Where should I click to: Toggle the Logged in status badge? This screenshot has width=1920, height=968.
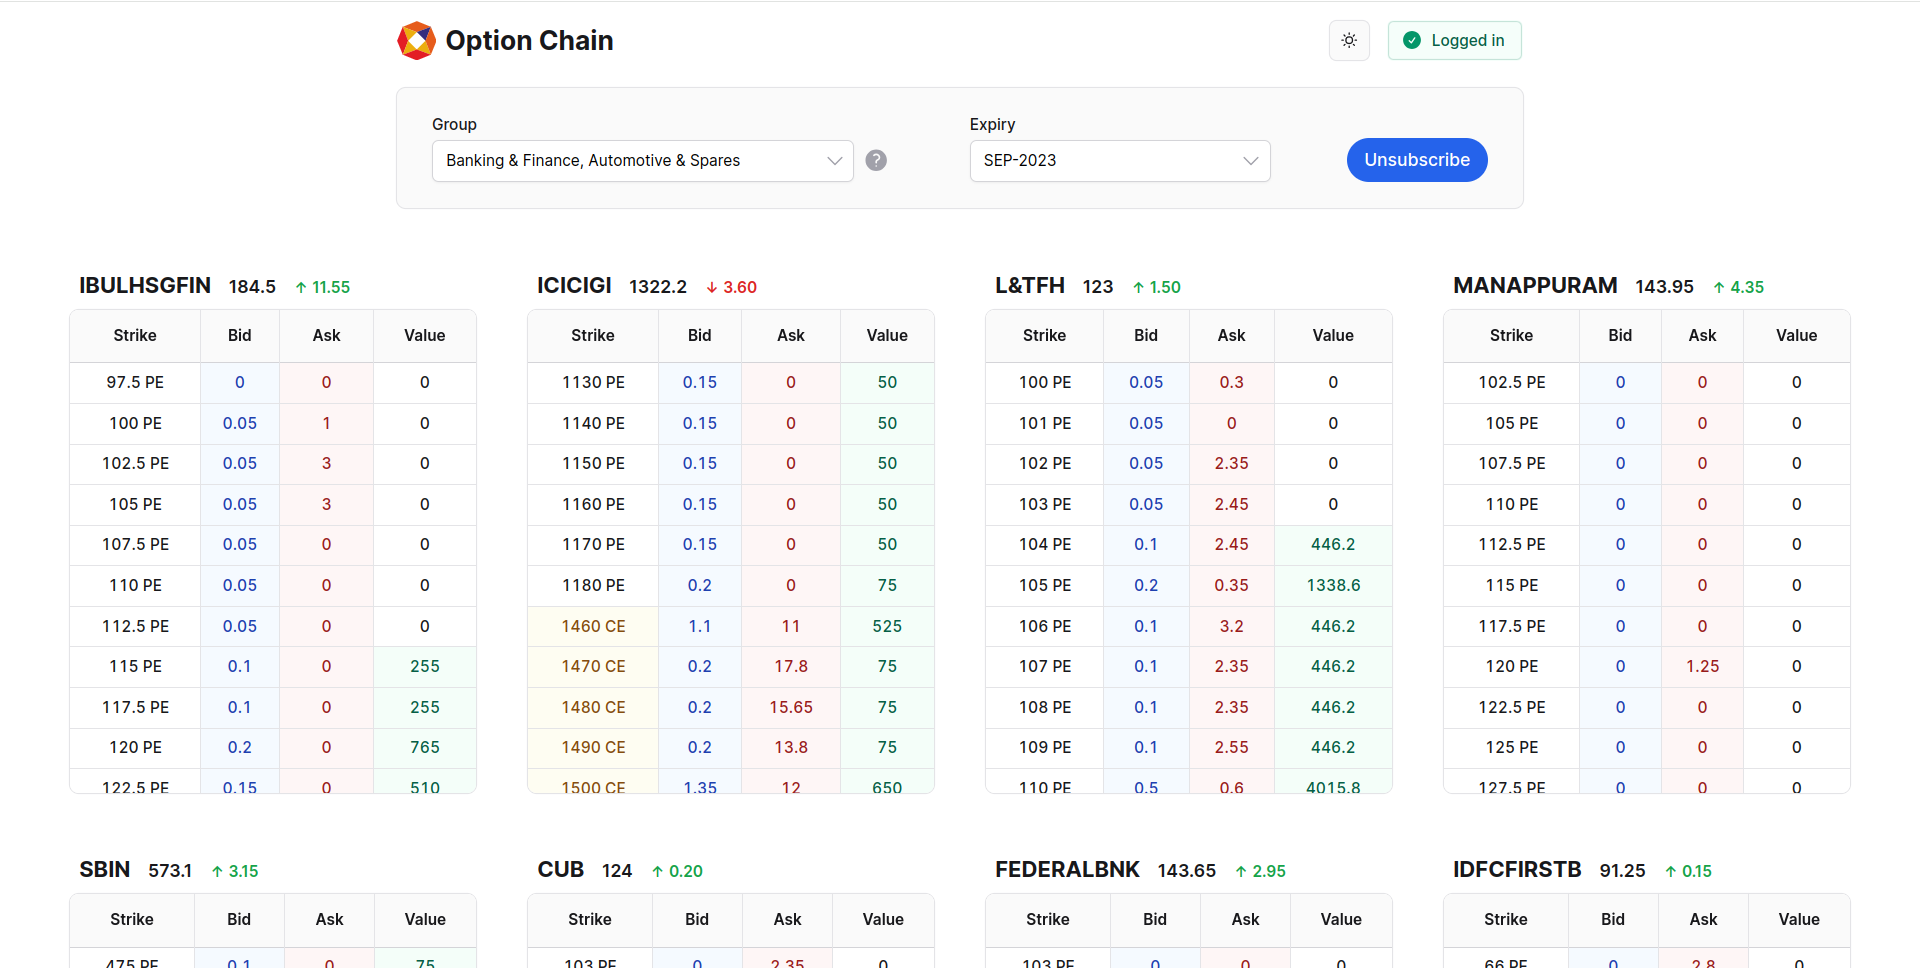[x=1454, y=40]
